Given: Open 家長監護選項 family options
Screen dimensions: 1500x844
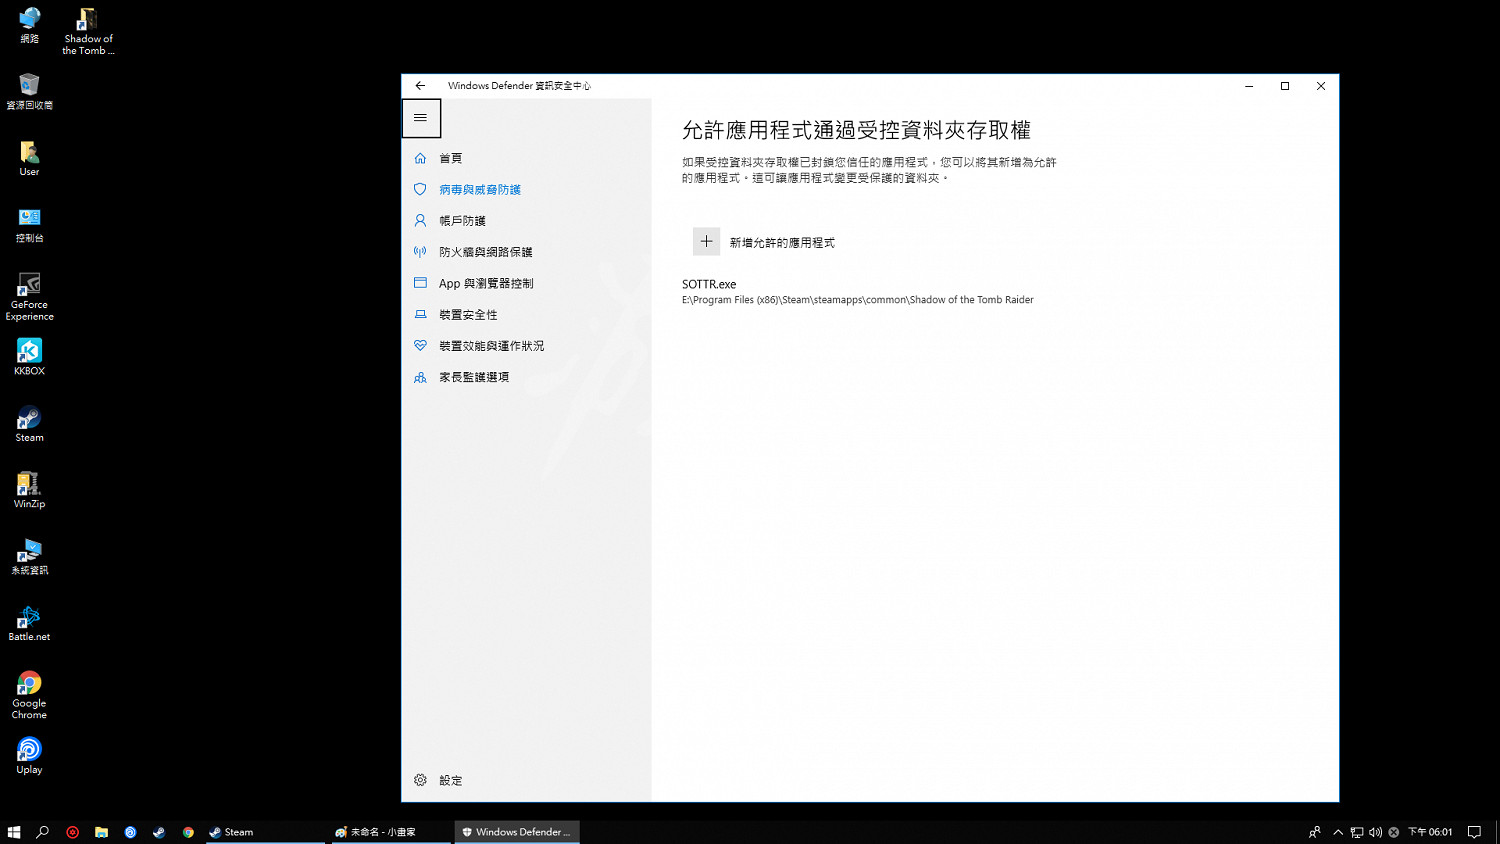Looking at the screenshot, I should point(473,377).
